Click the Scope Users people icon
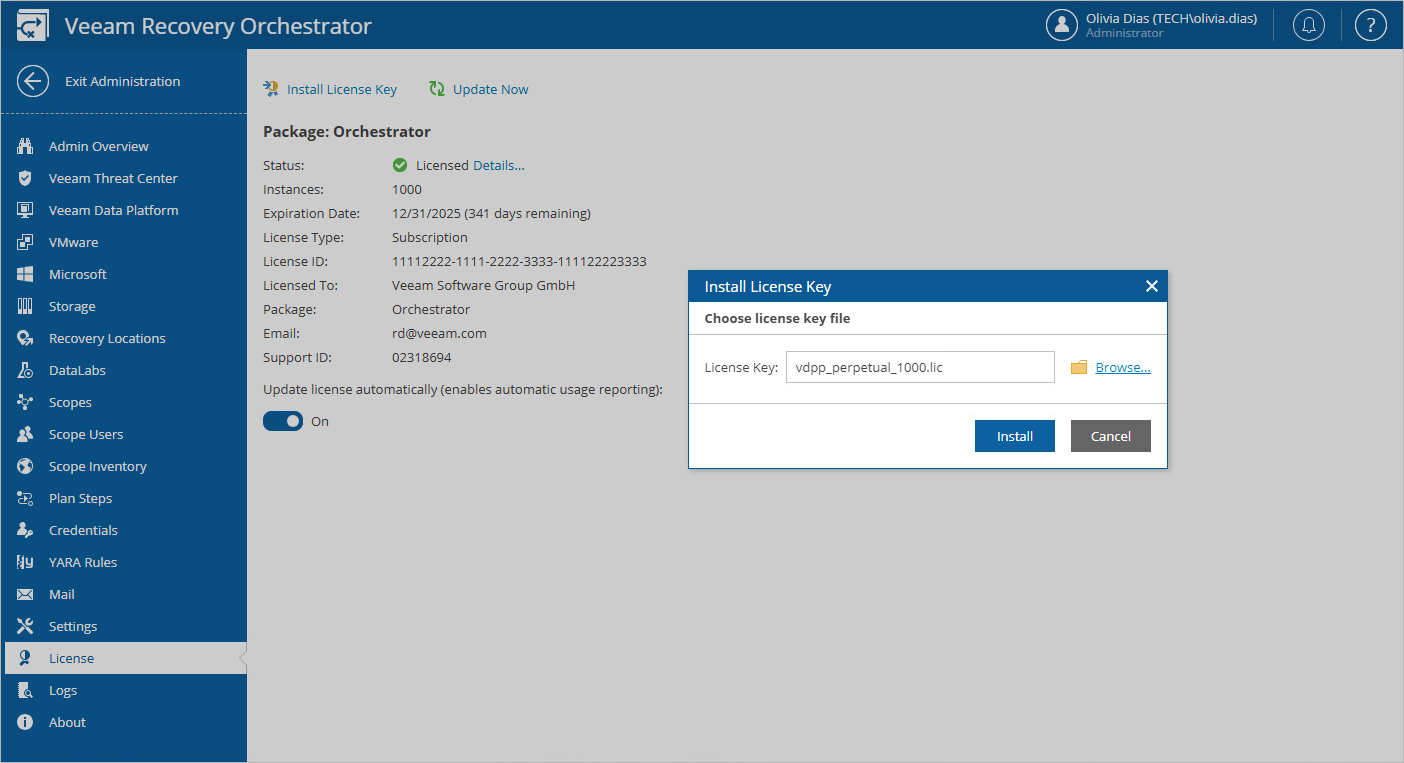This screenshot has height=763, width=1404. pos(26,434)
